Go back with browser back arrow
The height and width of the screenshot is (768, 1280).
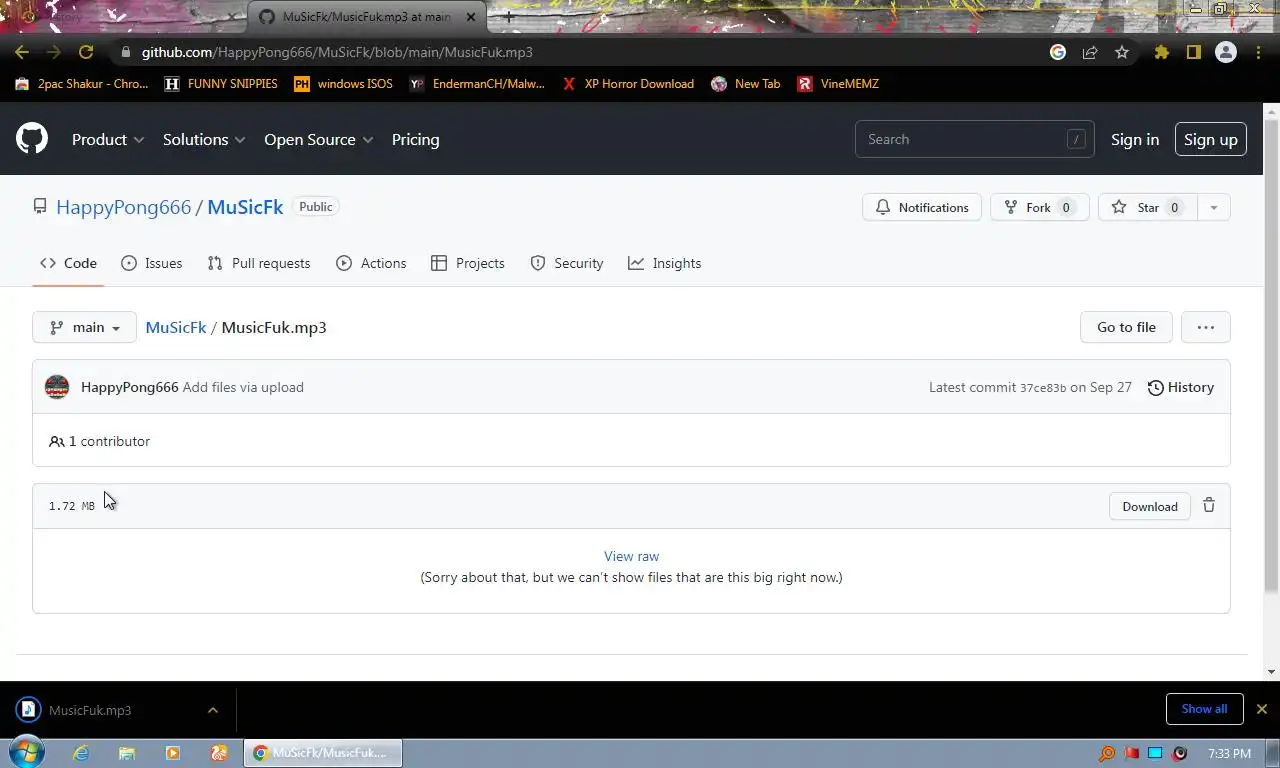pyautogui.click(x=22, y=52)
